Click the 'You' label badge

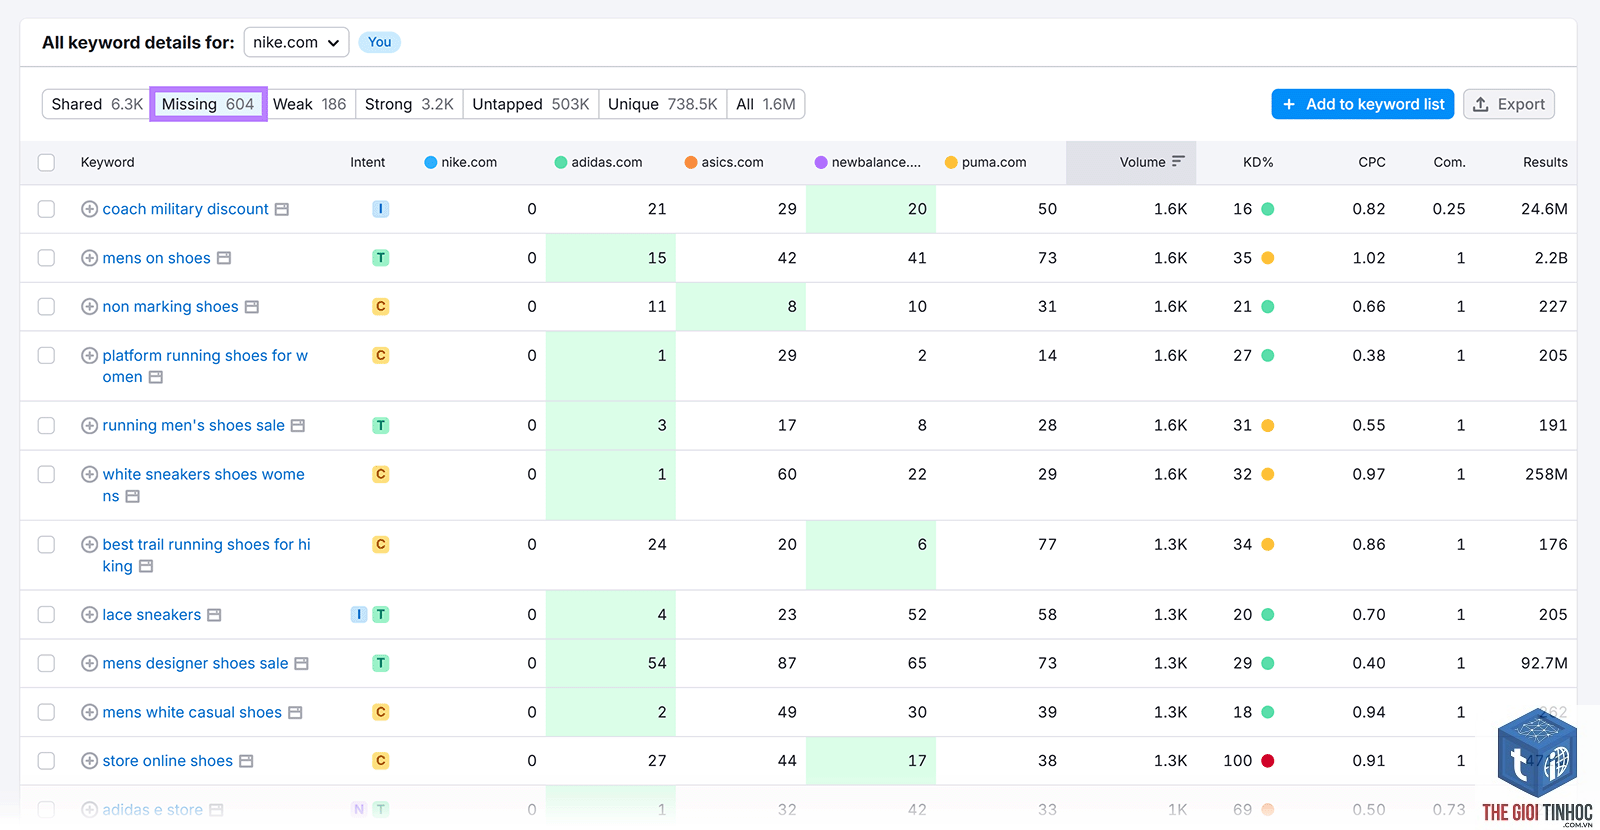pos(380,42)
